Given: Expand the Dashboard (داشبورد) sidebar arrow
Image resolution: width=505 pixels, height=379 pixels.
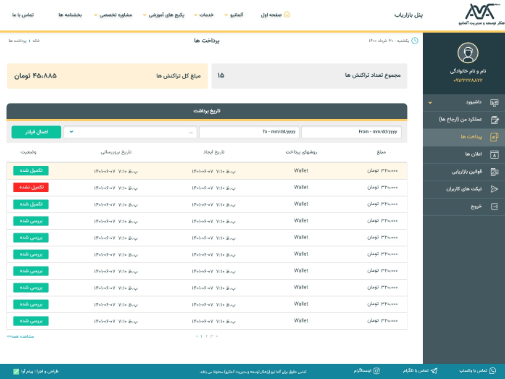Looking at the screenshot, I should pos(430,103).
